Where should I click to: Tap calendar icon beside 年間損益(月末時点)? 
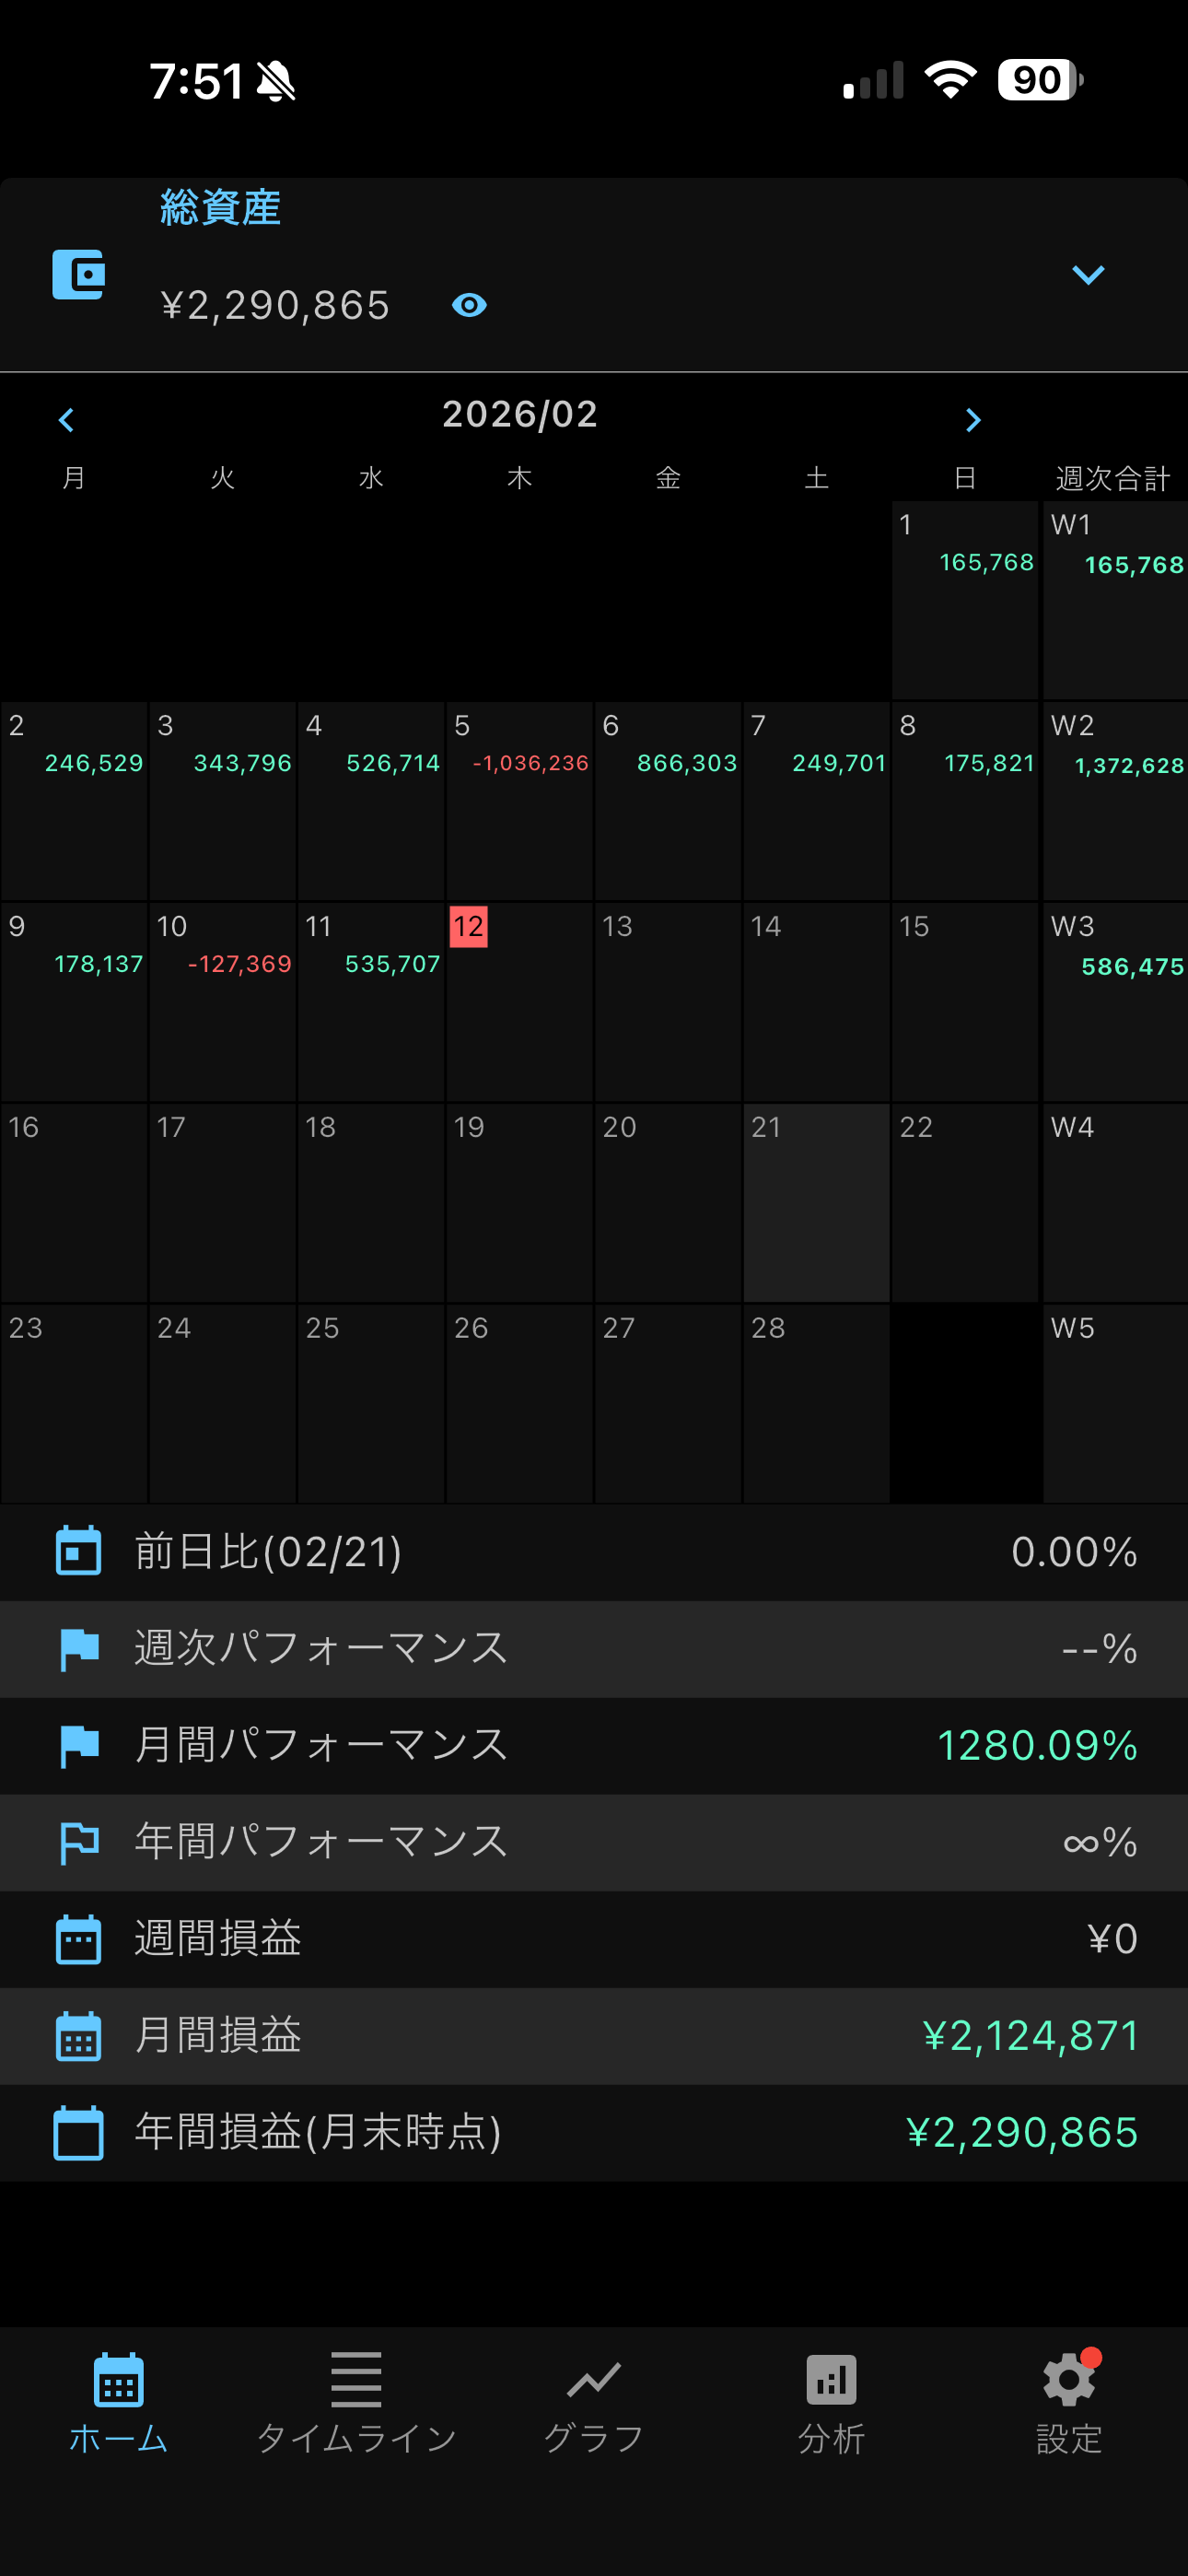78,2133
